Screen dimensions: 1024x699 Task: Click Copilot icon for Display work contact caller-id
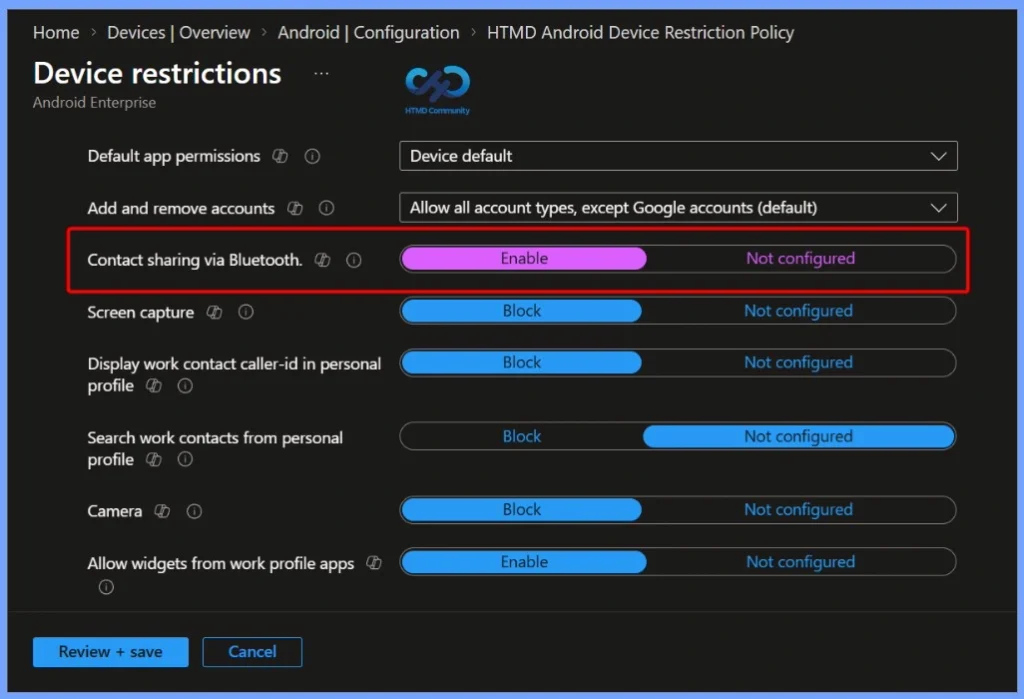pos(153,385)
